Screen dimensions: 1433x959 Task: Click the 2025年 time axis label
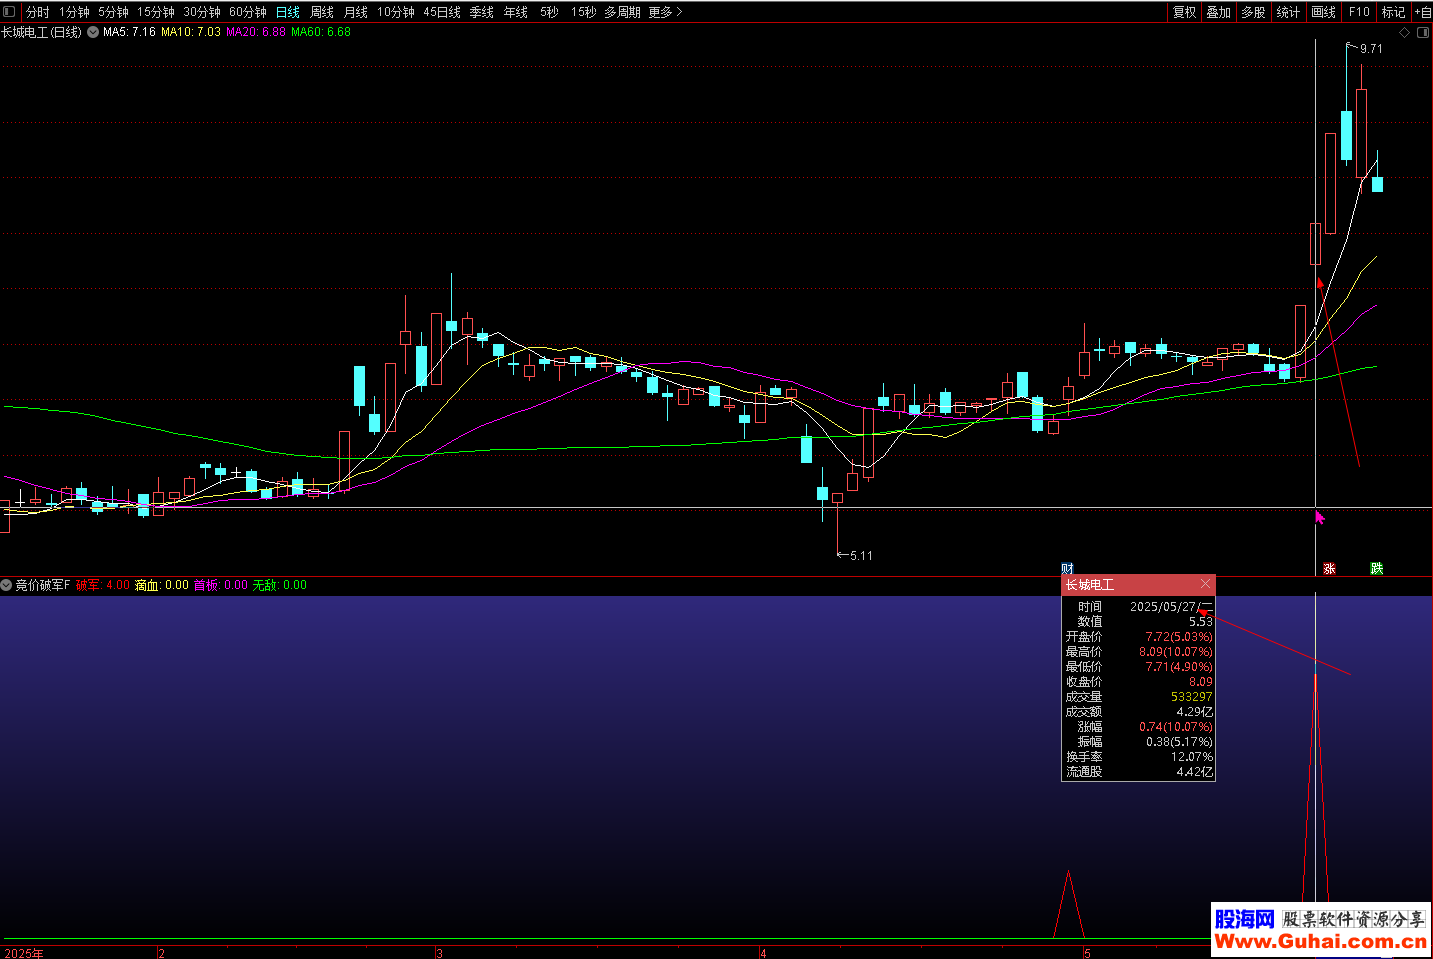click(x=24, y=953)
